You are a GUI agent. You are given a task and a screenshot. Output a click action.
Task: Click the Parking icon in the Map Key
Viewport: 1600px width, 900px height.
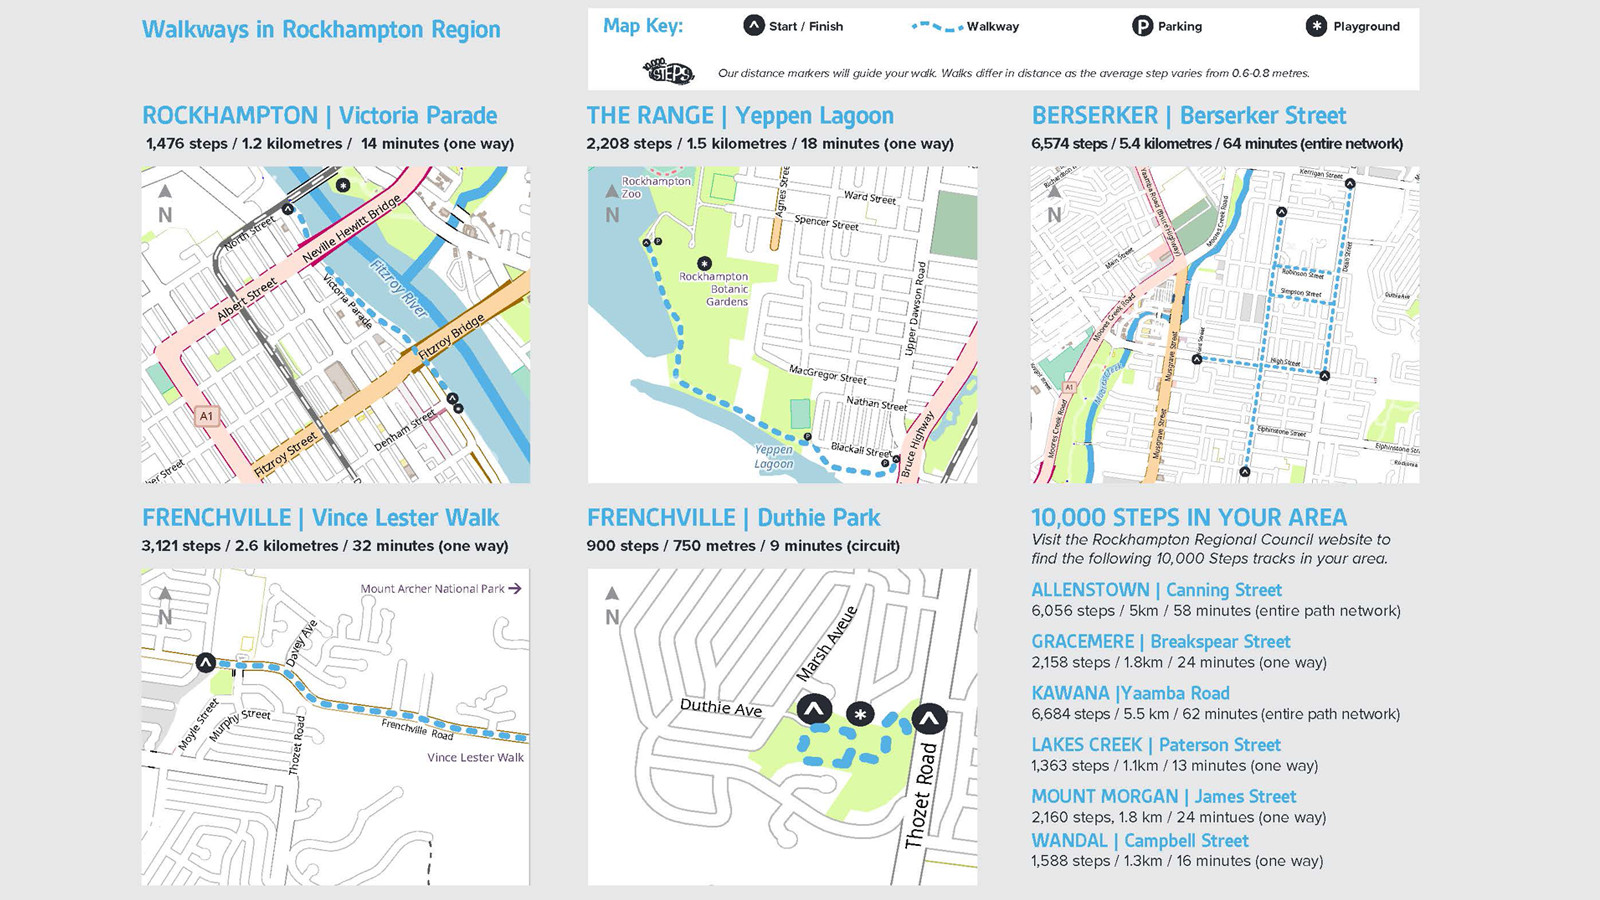pos(1142,26)
